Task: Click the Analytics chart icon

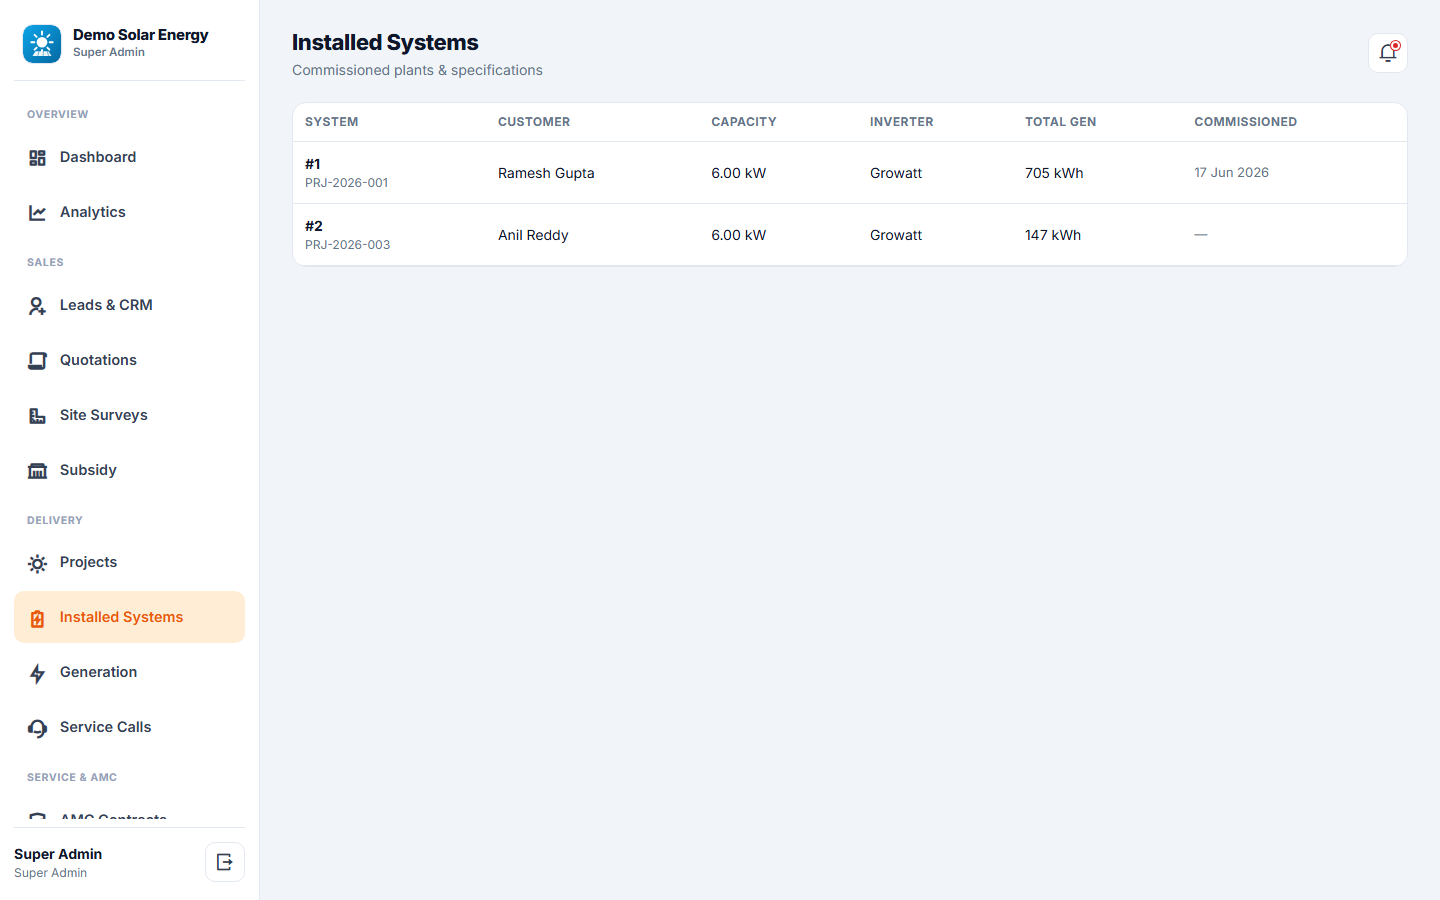Action: 38,213
